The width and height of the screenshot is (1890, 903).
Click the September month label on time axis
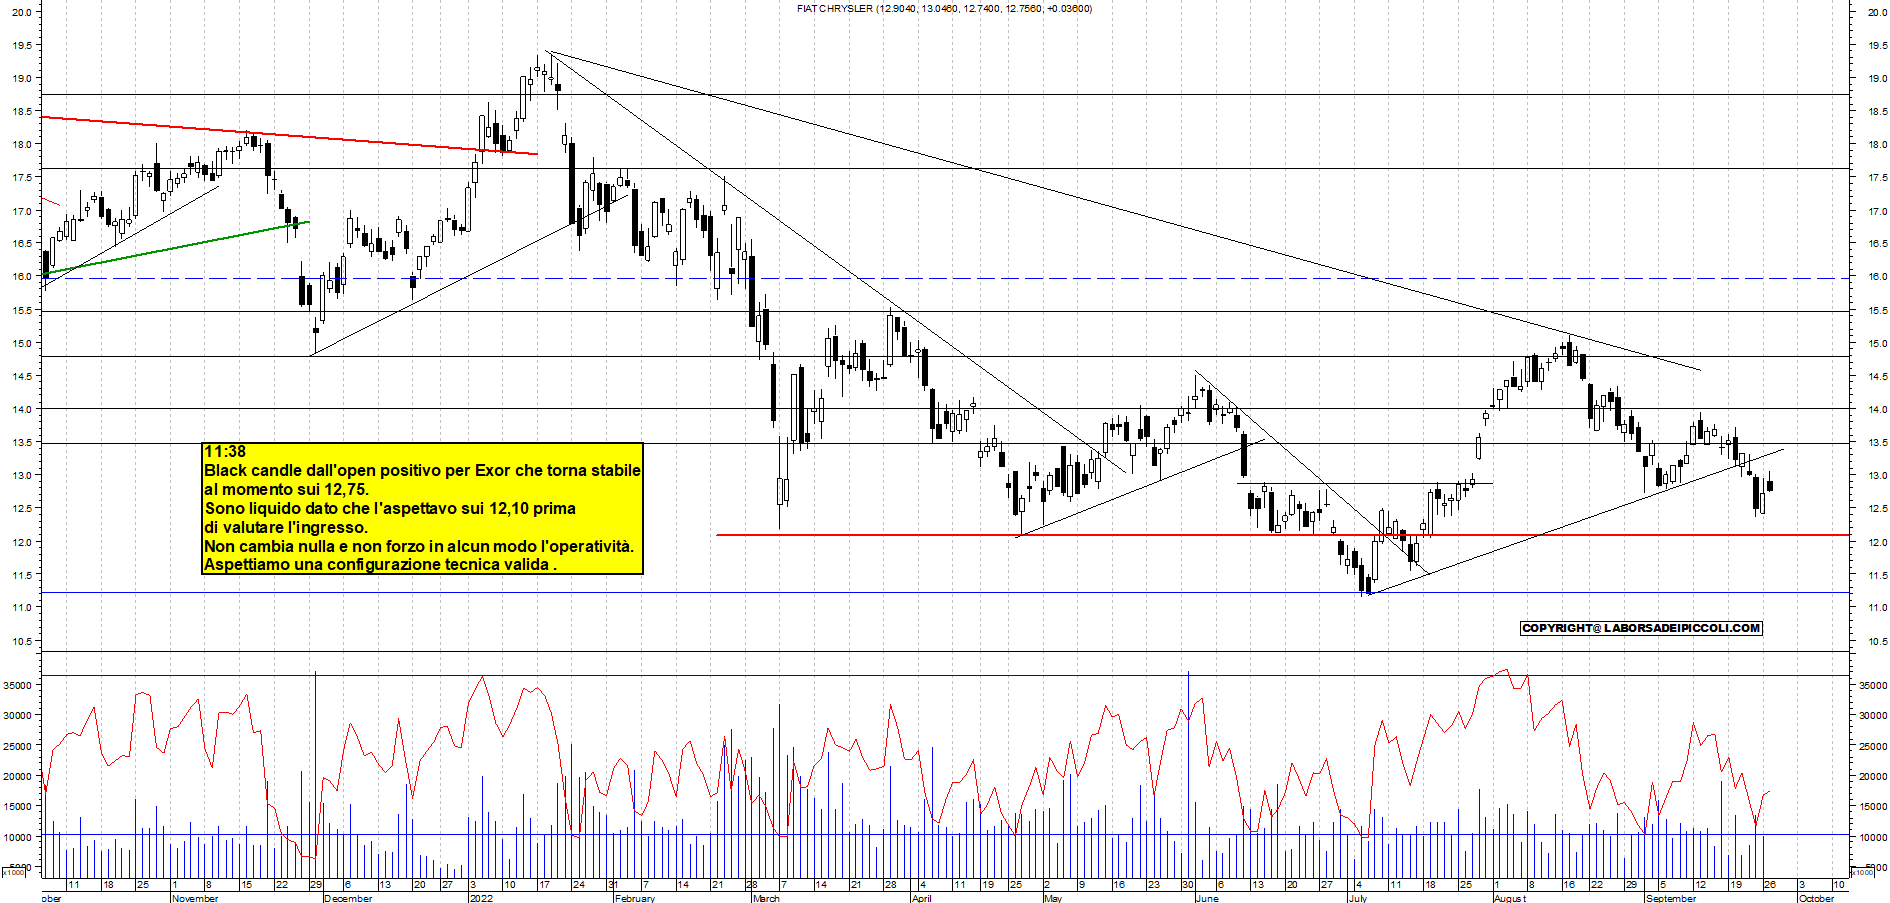click(1671, 898)
